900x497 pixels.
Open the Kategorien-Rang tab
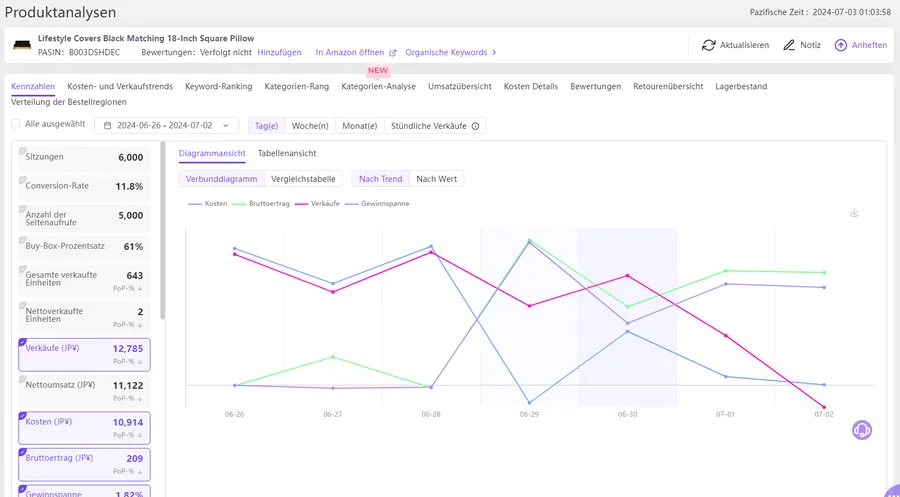[297, 87]
